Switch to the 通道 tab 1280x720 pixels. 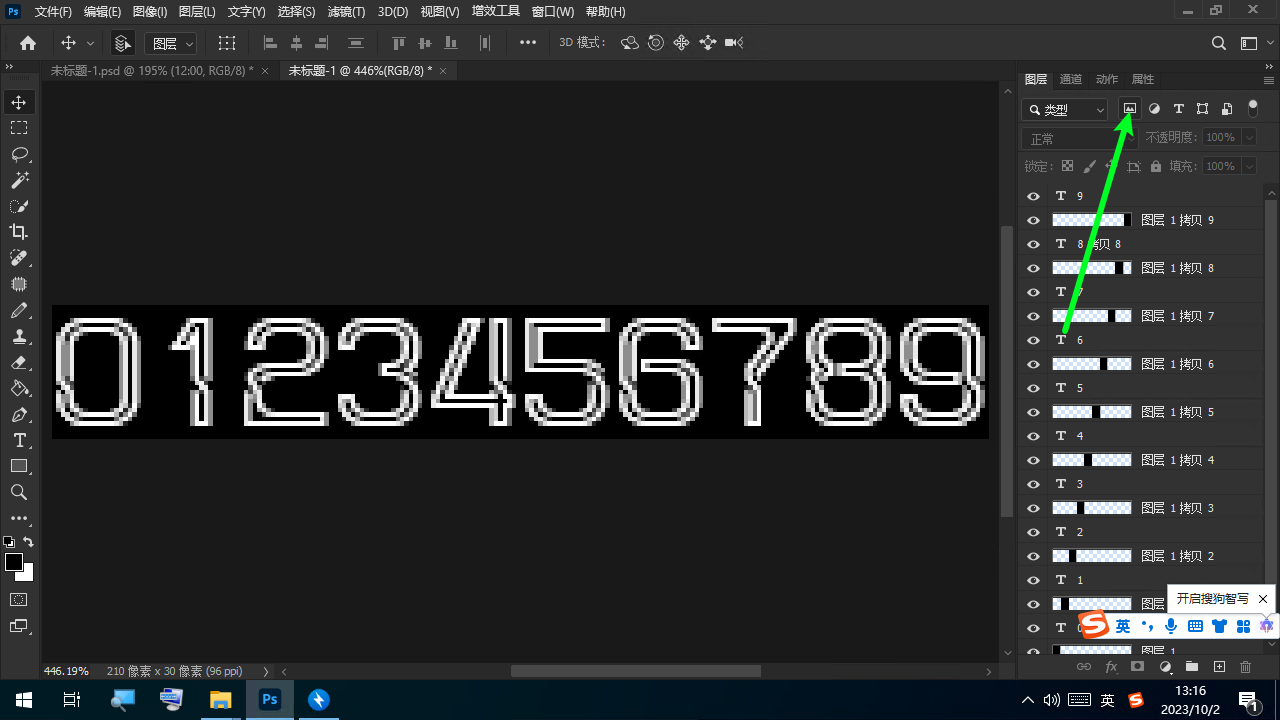pyautogui.click(x=1070, y=80)
